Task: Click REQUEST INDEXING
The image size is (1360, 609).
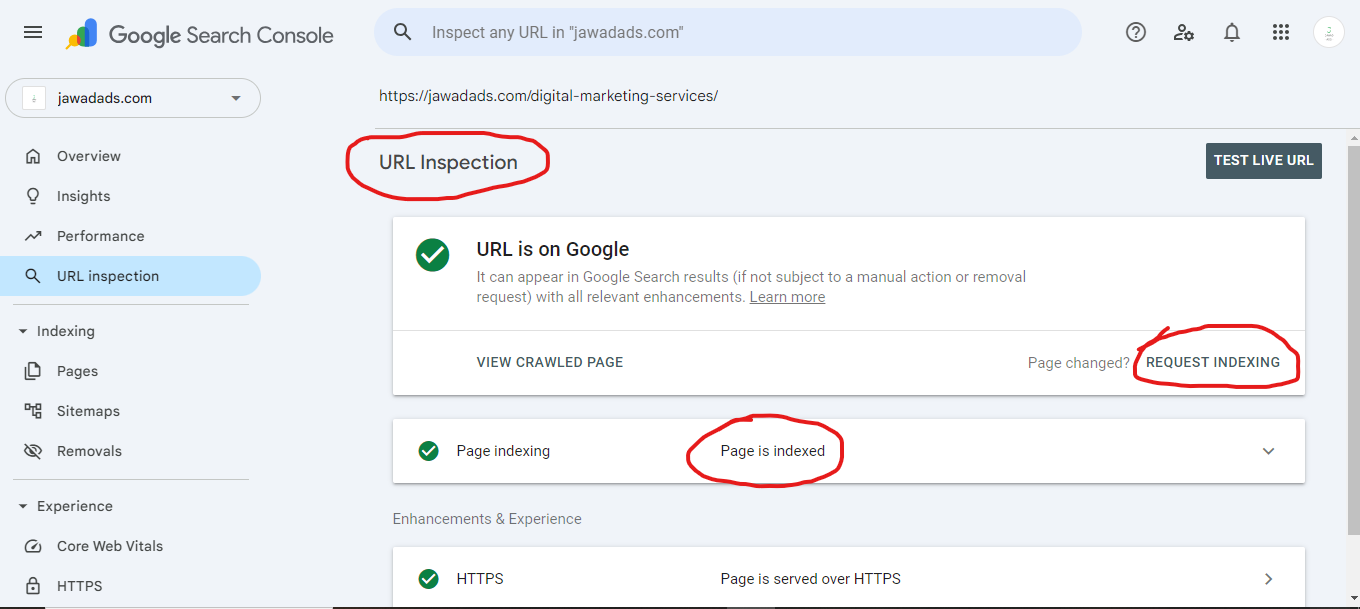Action: (x=1212, y=362)
